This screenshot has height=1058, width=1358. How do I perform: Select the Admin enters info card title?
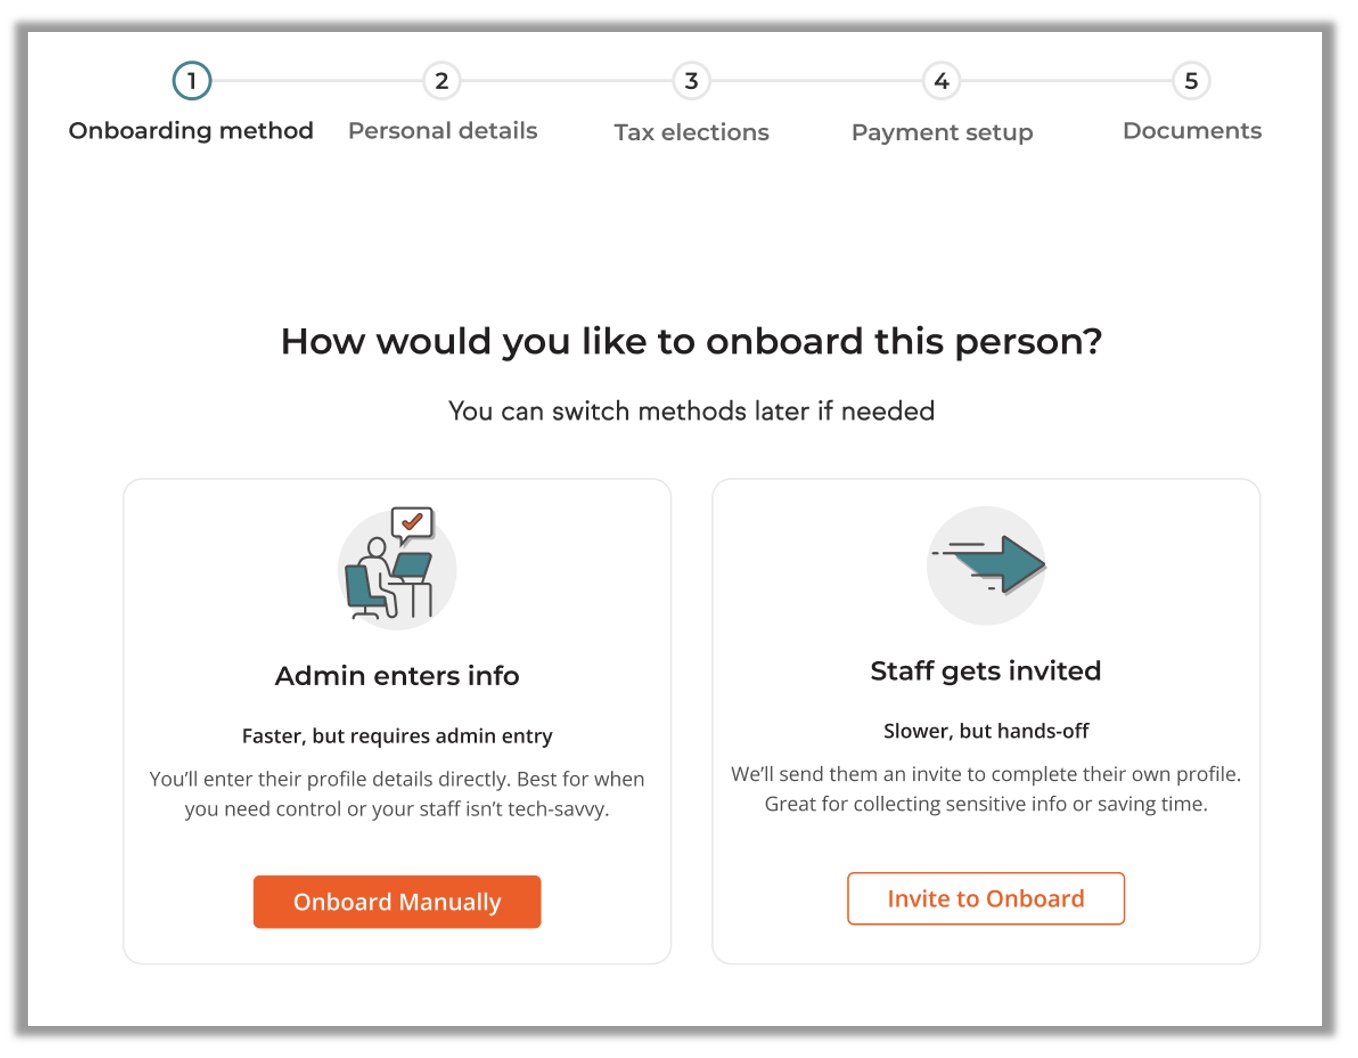click(x=397, y=676)
